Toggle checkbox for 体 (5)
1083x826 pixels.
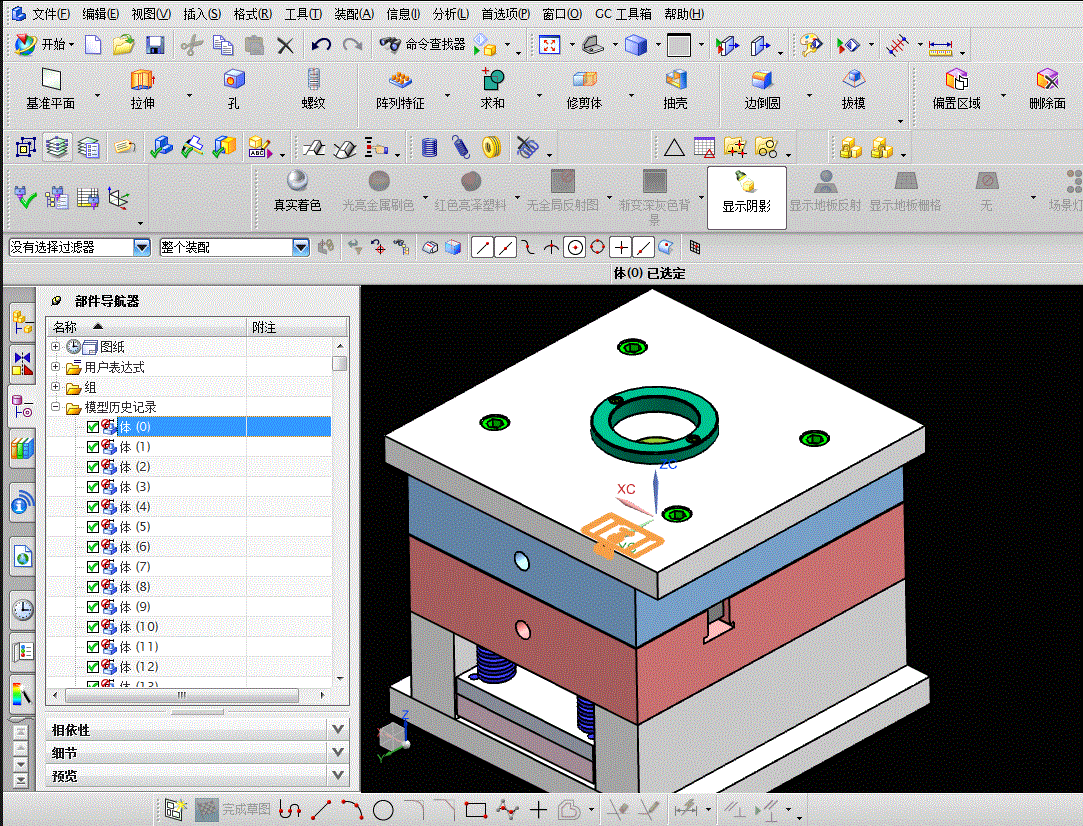coord(93,527)
